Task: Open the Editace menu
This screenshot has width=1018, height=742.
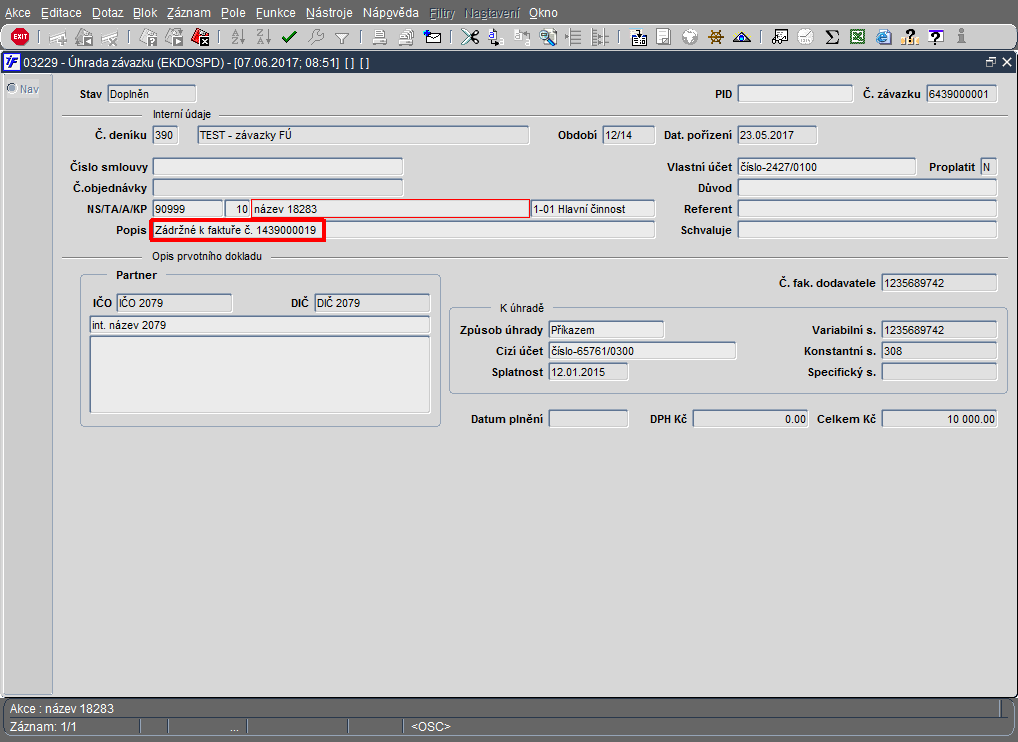Action: (x=61, y=13)
